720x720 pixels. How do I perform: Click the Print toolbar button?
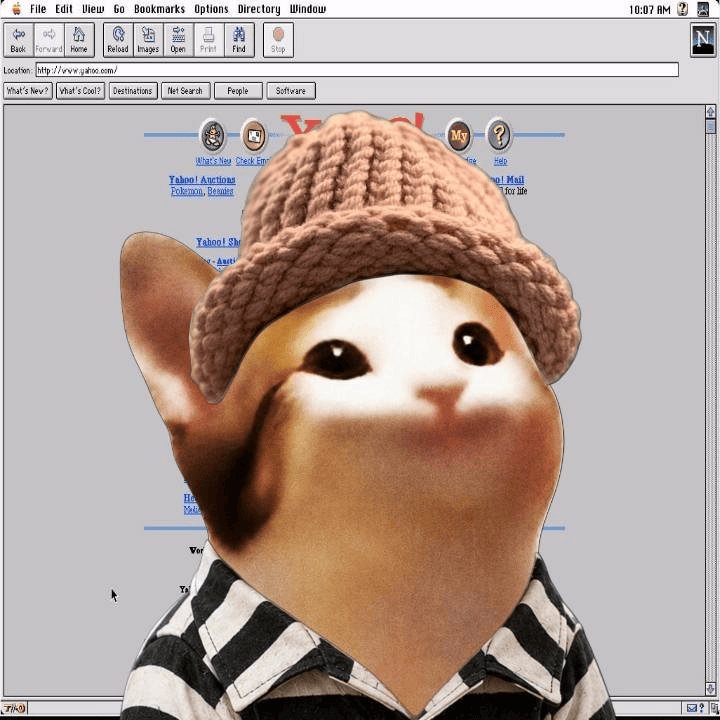coord(208,40)
